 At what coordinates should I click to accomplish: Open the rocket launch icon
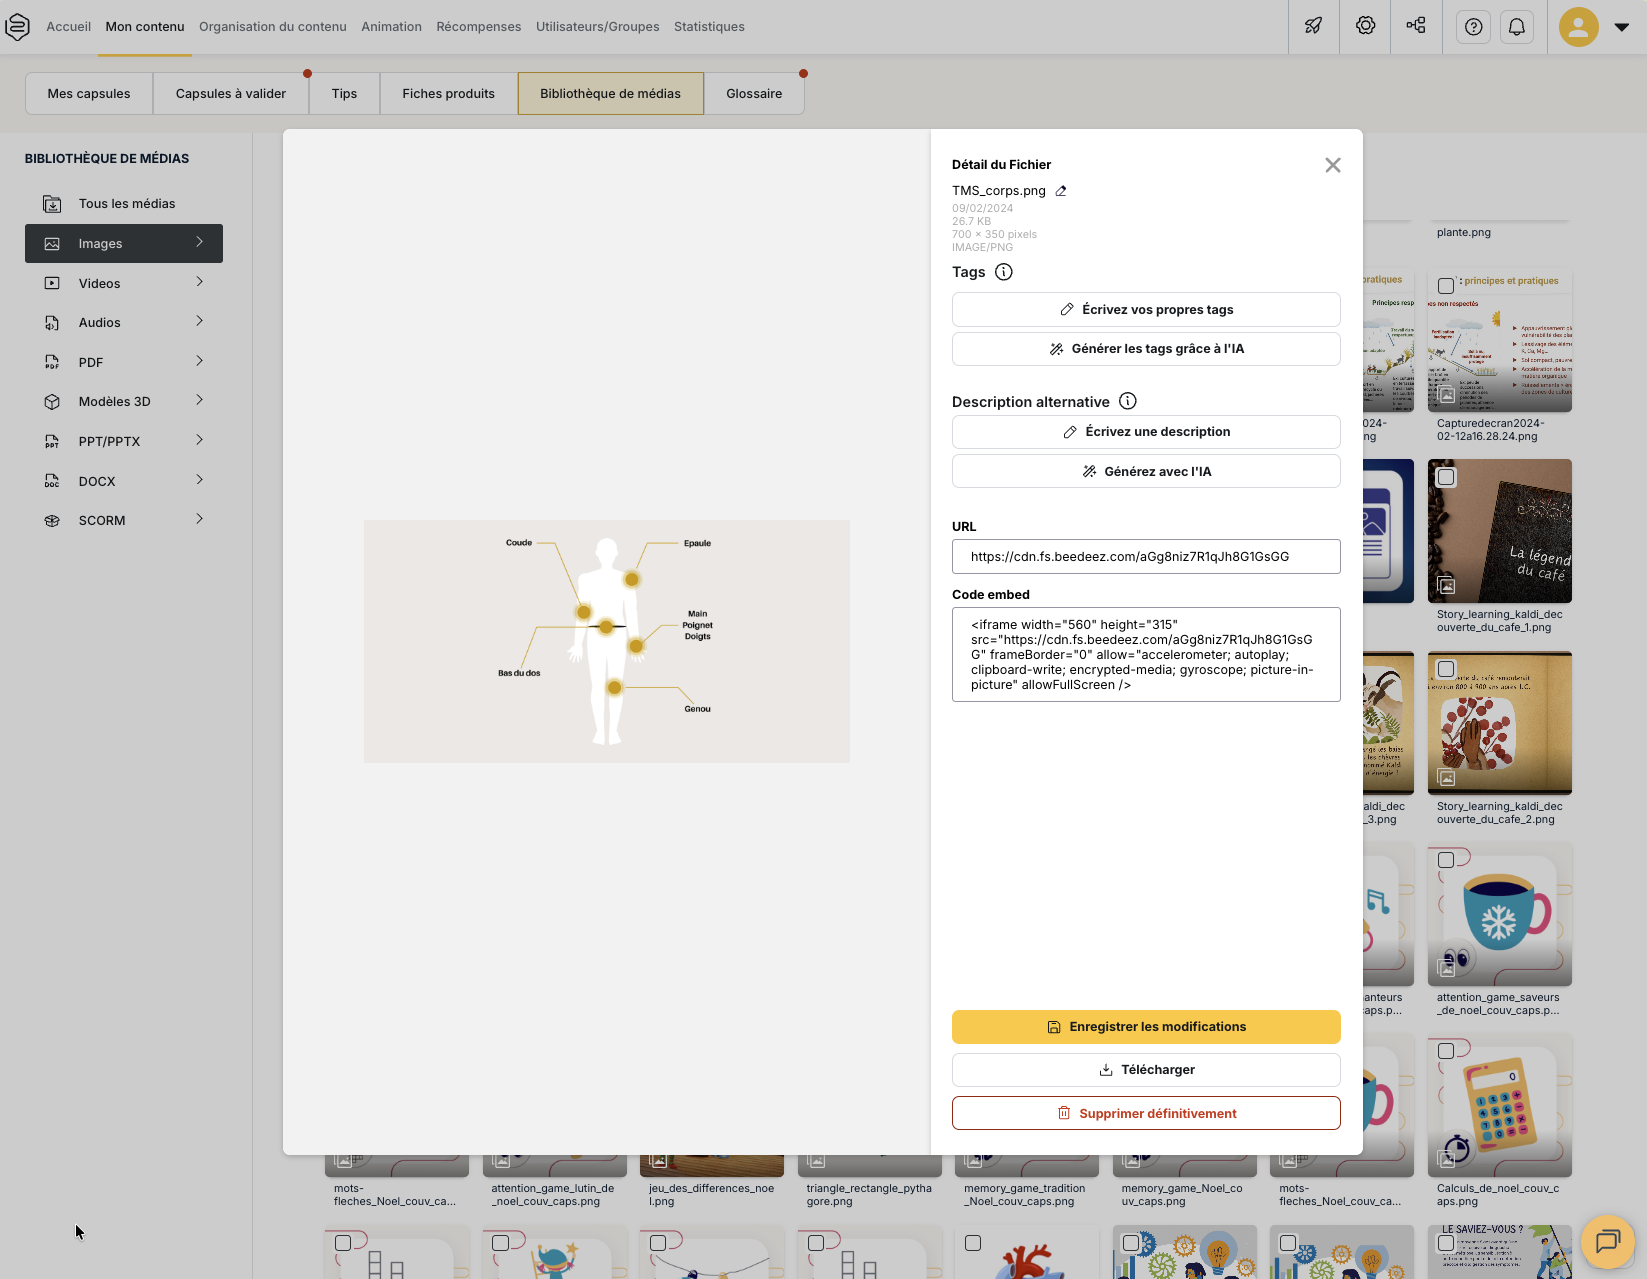(x=1314, y=26)
